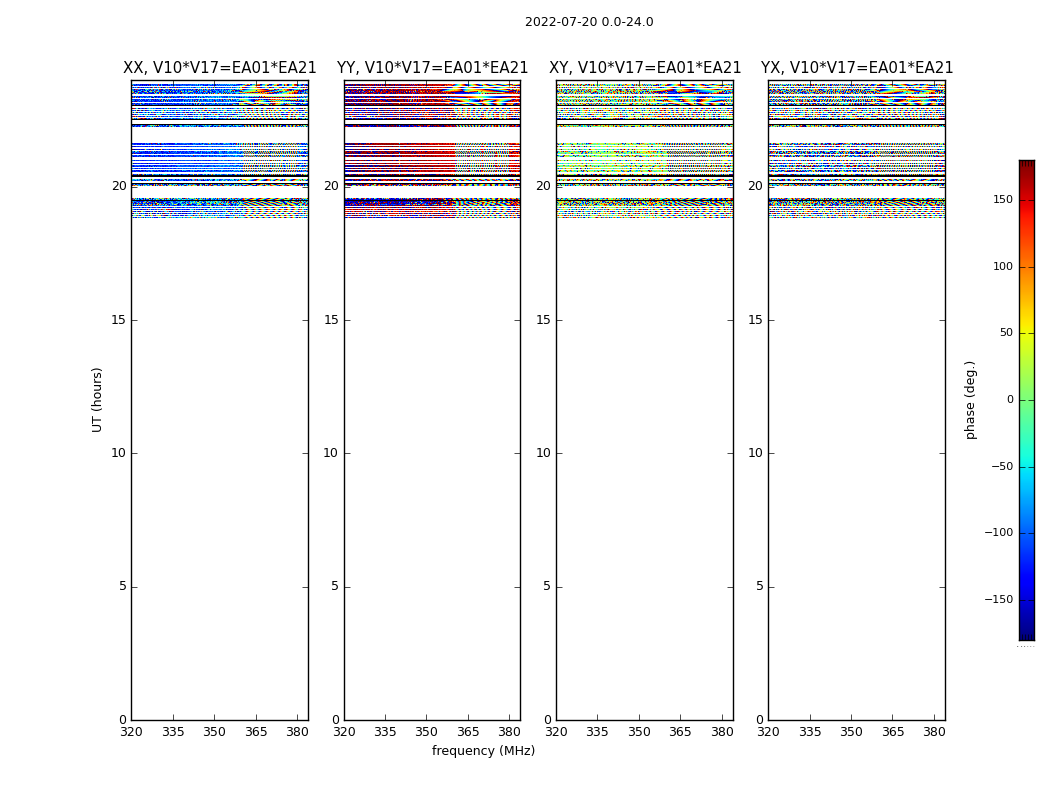Click the 10 hour tick of XX panel

point(119,453)
